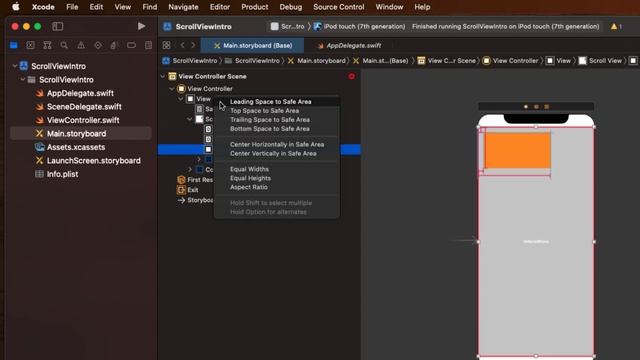Open the Product menu
Image resolution: width=640 pixels, height=360 pixels.
[255, 7]
